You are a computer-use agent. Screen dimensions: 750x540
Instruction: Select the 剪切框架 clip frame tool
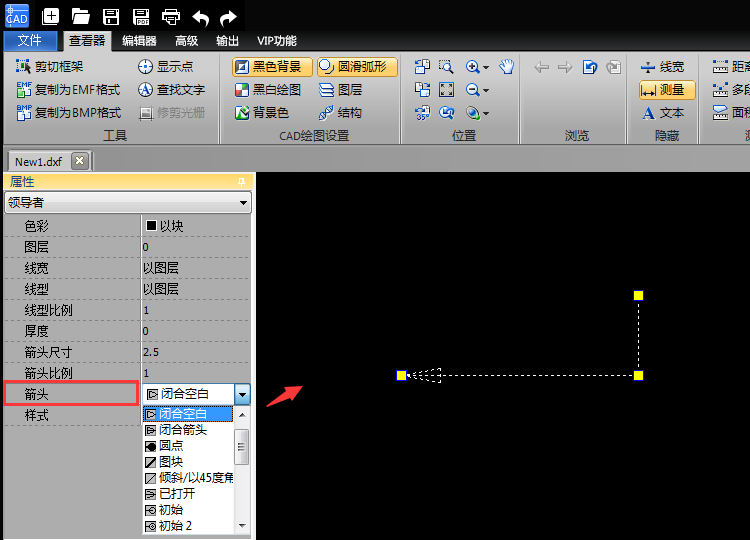(50, 66)
